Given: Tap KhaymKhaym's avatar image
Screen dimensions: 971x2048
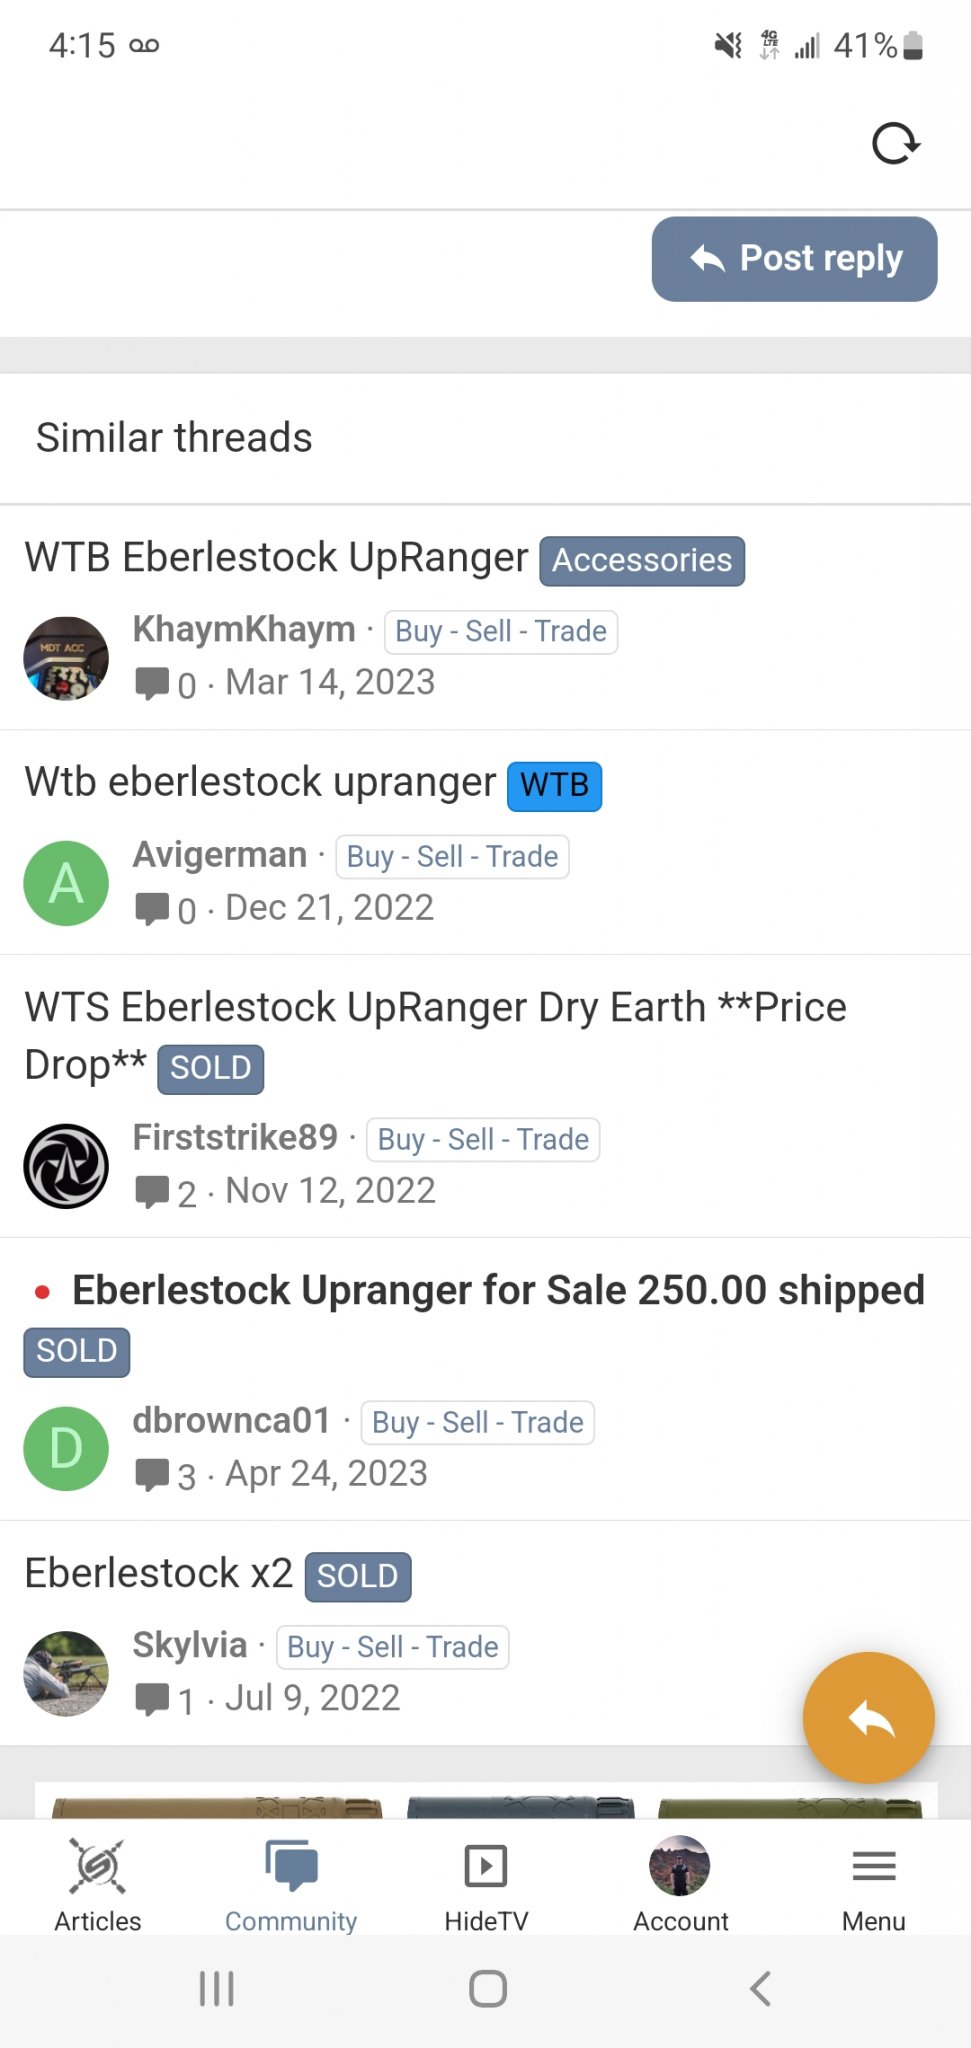Looking at the screenshot, I should point(66,658).
